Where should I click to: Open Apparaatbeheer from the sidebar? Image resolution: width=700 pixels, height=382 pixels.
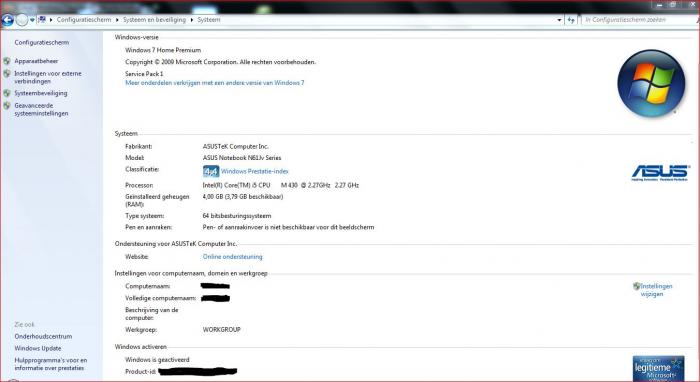click(36, 61)
